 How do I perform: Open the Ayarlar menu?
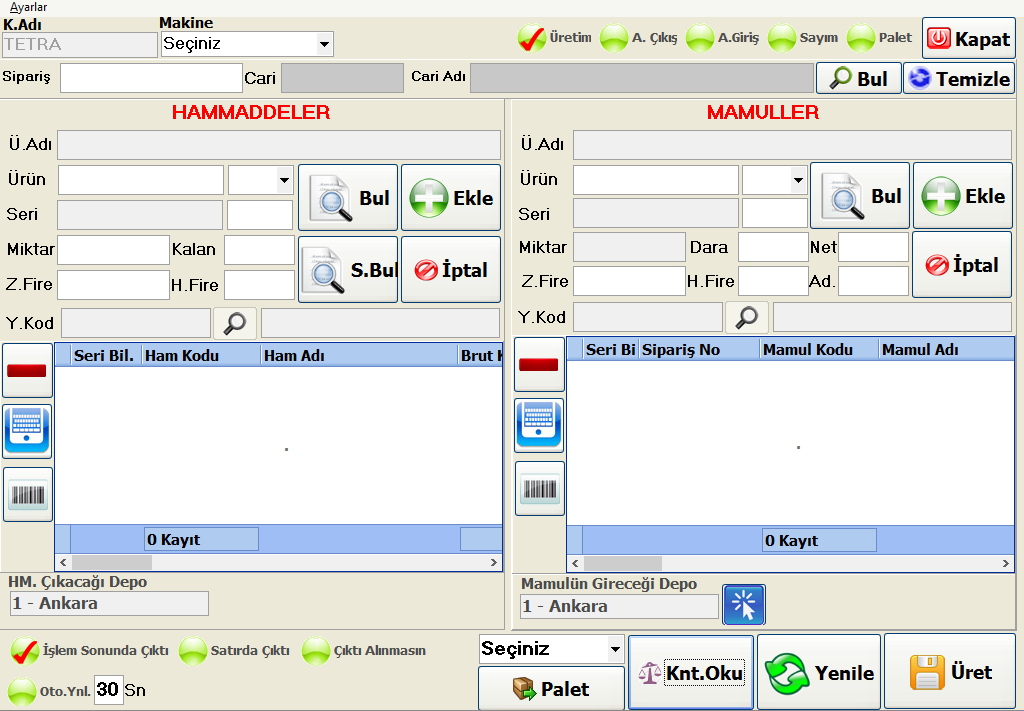[x=28, y=7]
